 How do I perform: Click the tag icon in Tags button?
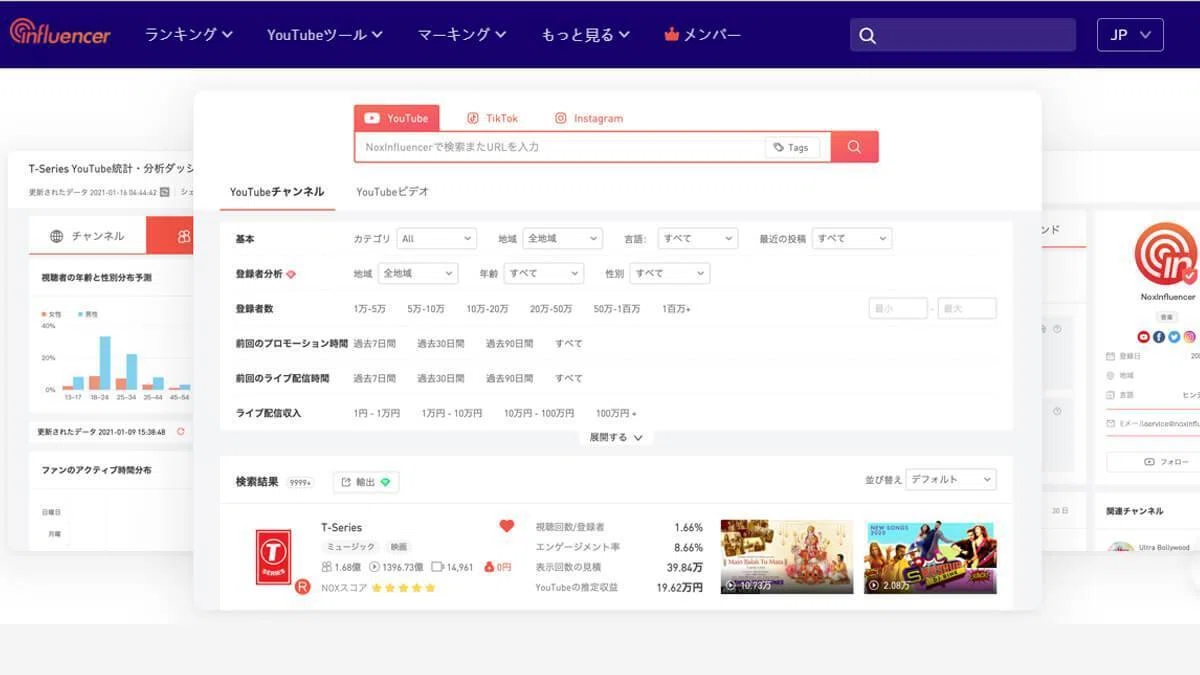click(779, 147)
